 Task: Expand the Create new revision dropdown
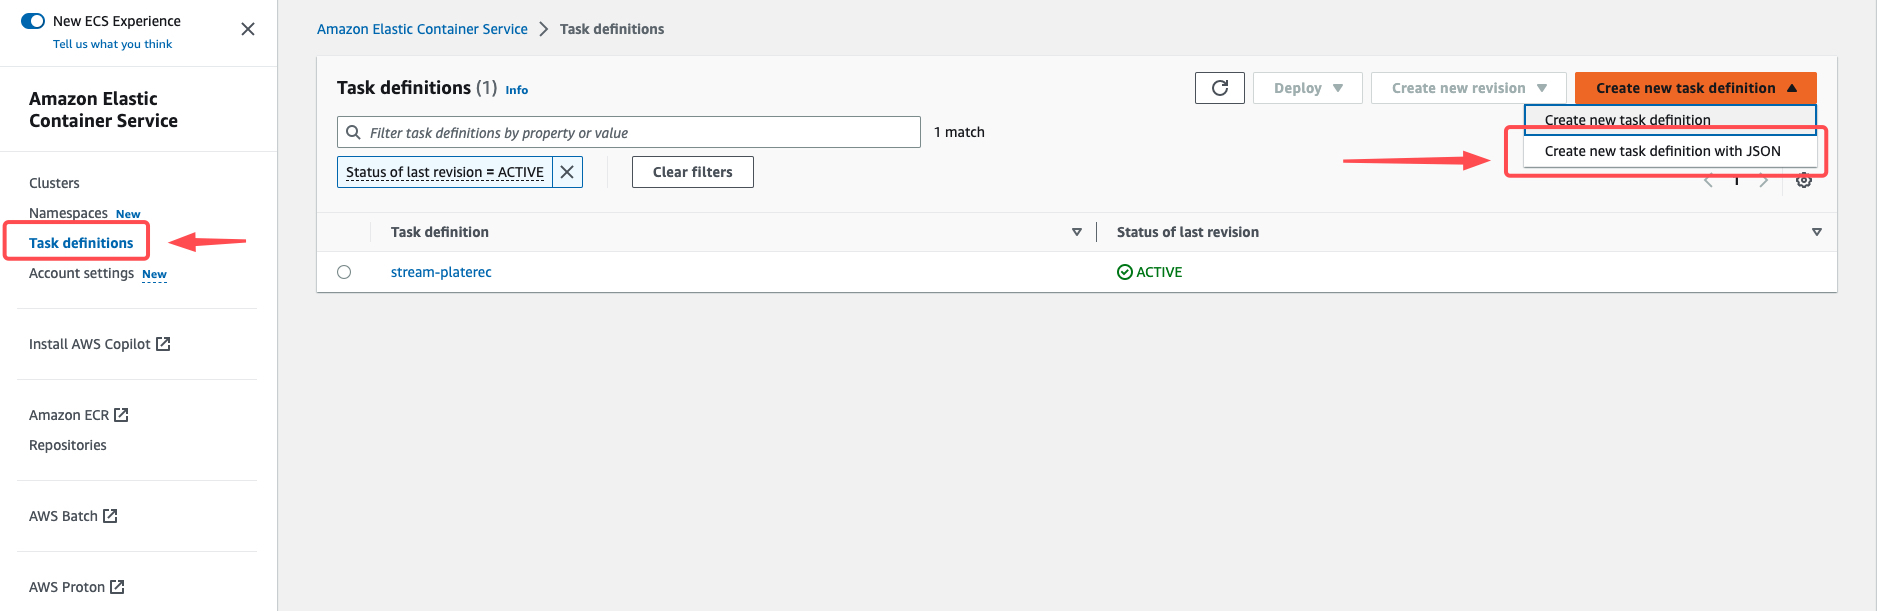coord(1468,88)
